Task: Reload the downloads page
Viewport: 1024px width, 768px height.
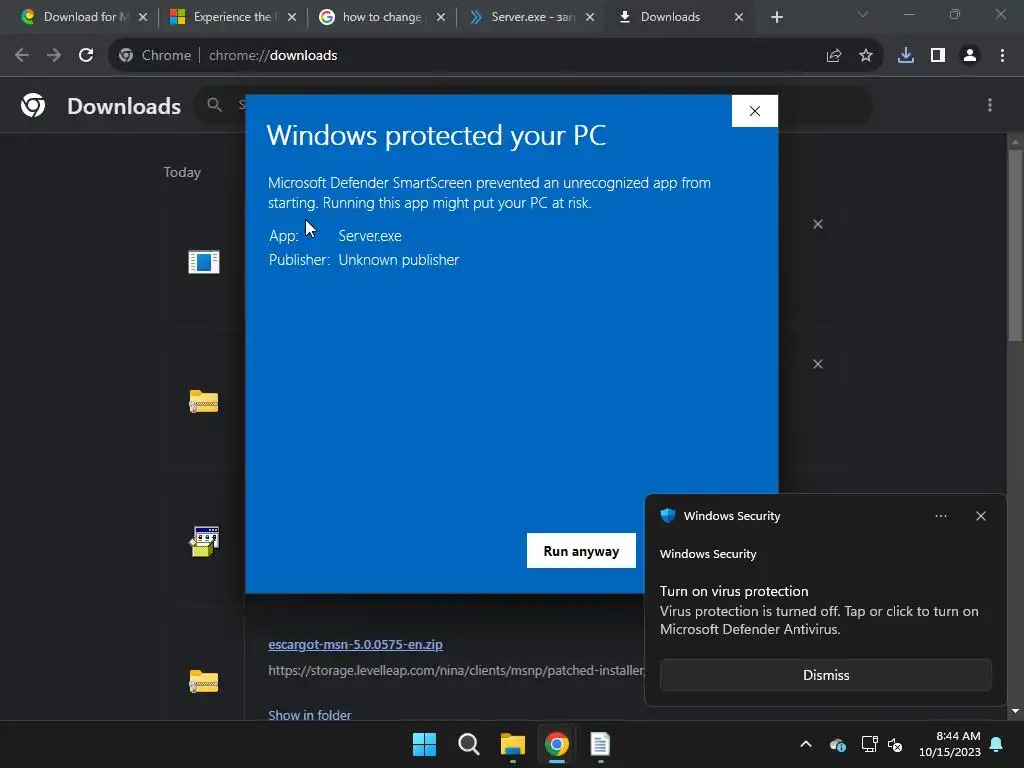Action: (x=86, y=56)
